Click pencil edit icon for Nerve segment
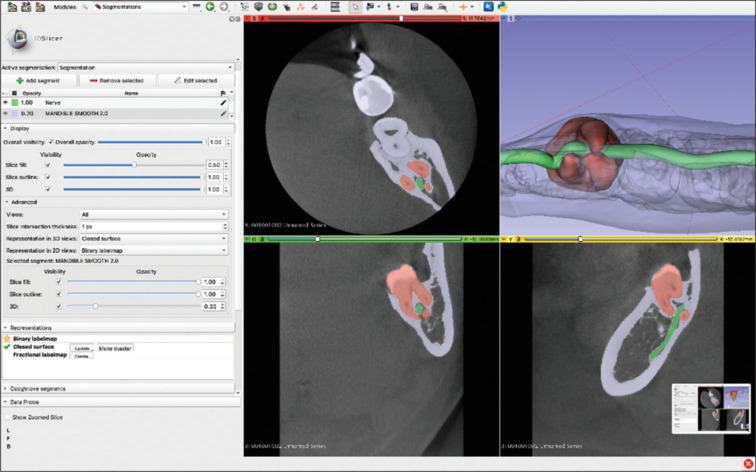This screenshot has height=472, width=756. coord(223,102)
